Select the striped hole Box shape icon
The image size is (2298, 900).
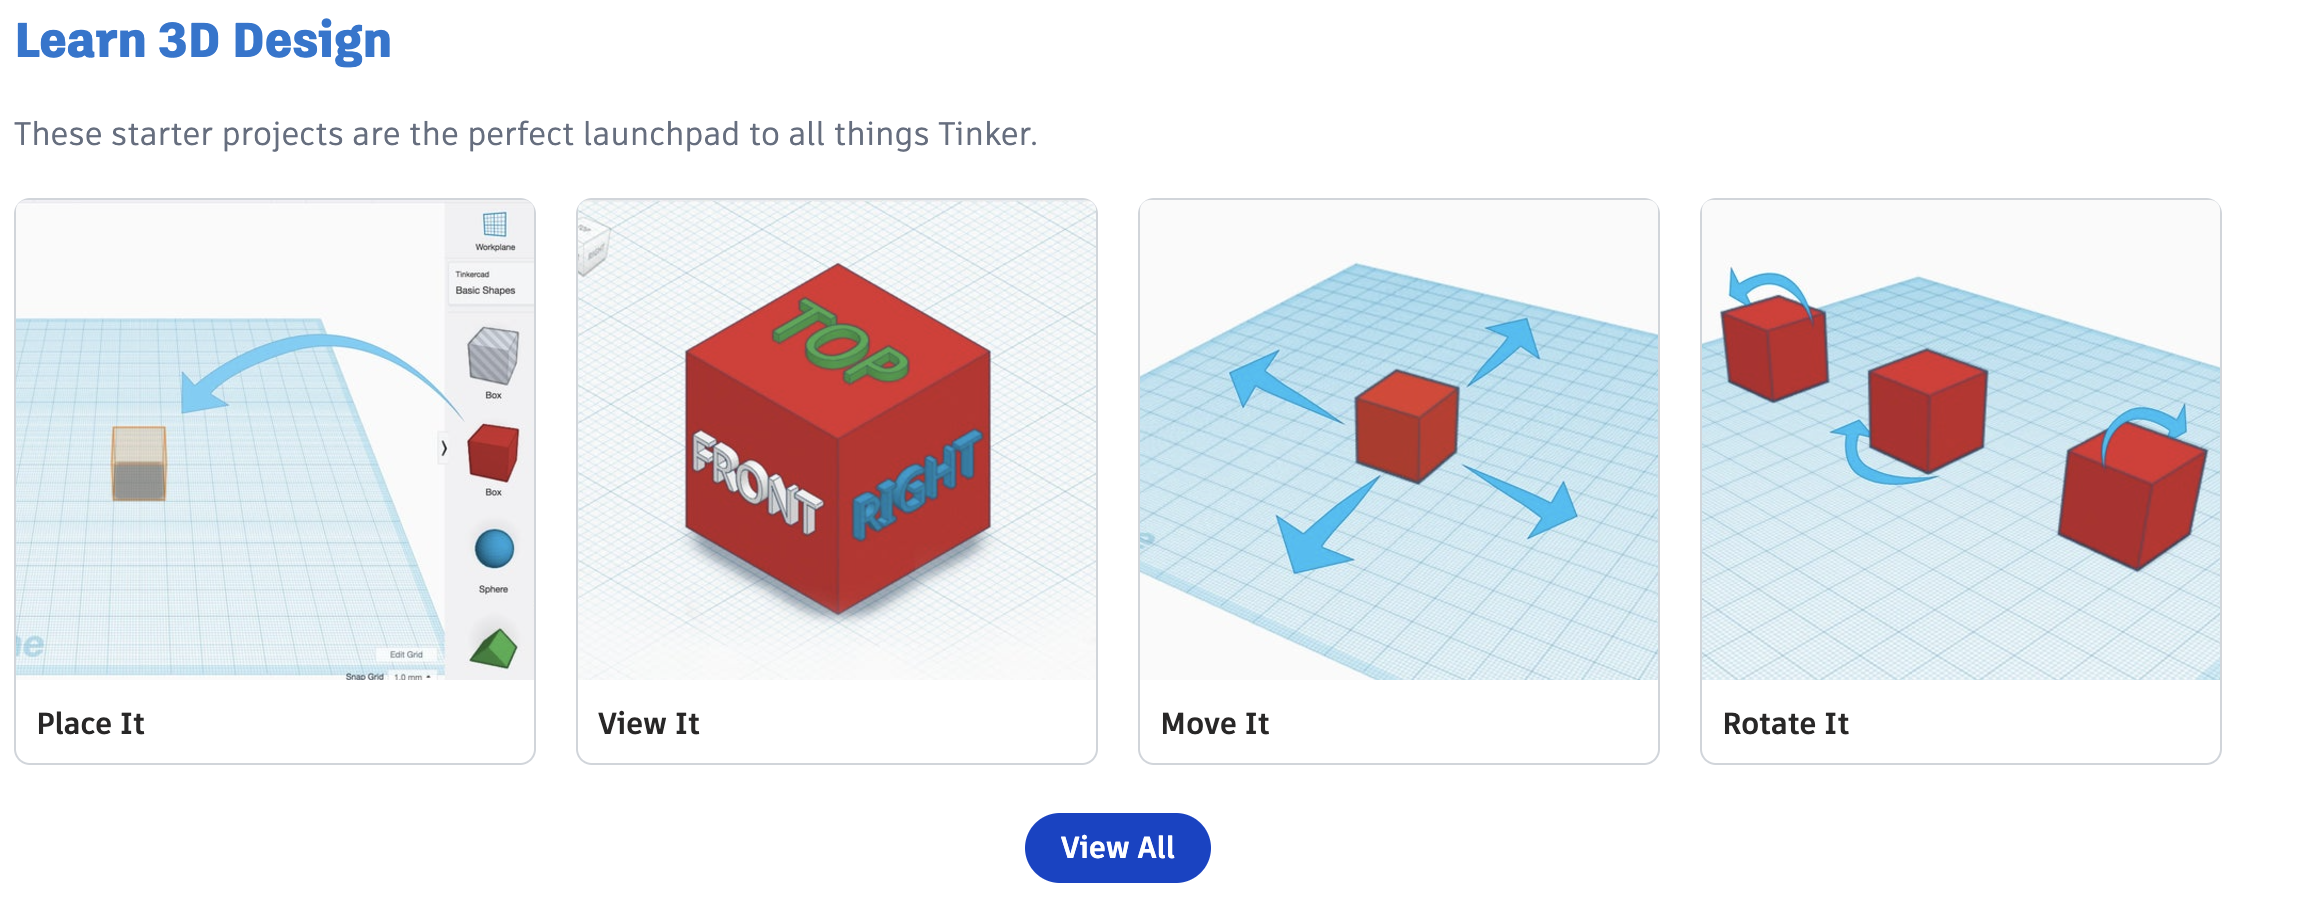coord(493,356)
